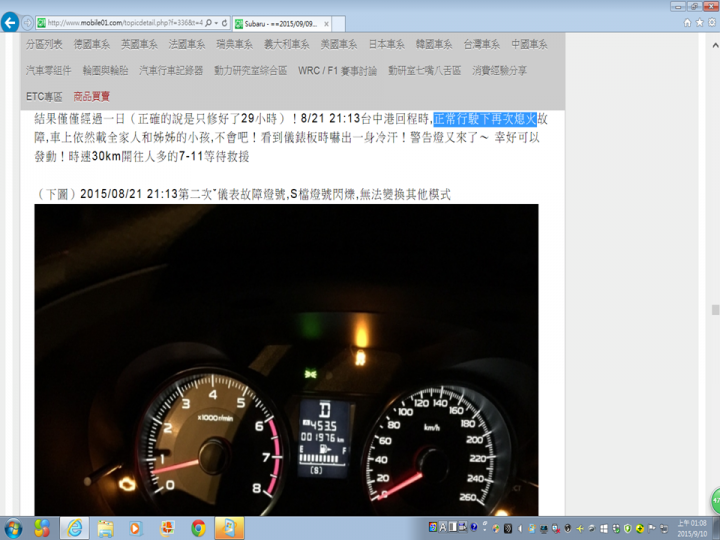Viewport: 720px width, 540px height.
Task: Click the Internet Explorer home icon
Action: 687,22
